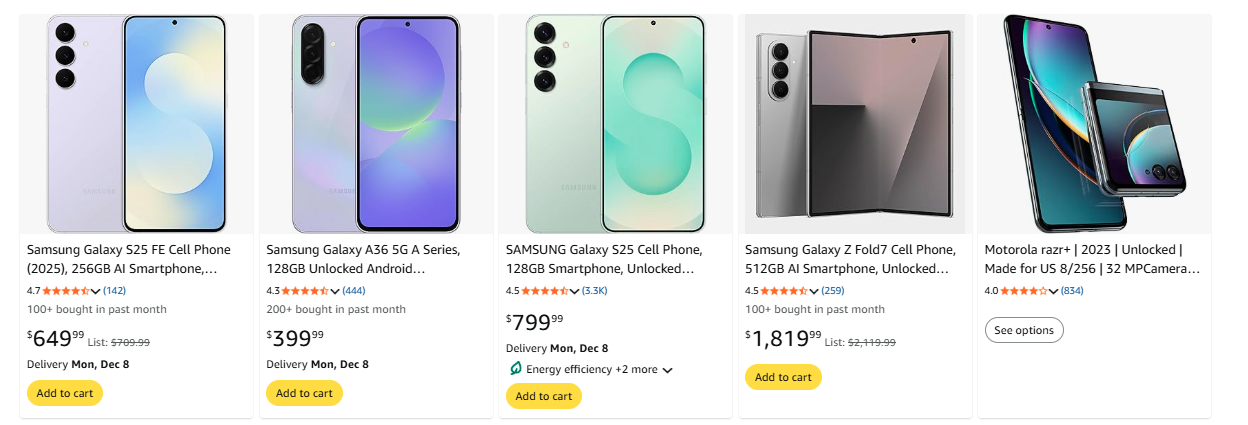Open the 3.3K reviews link
Image resolution: width=1248 pixels, height=425 pixels.
(594, 291)
